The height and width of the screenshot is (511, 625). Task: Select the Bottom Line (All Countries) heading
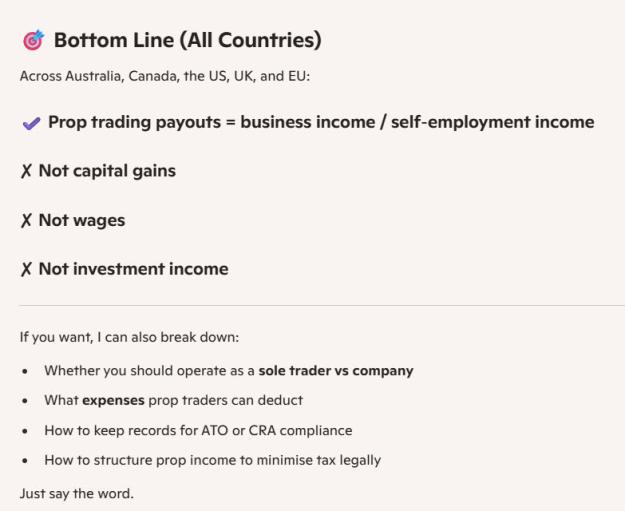pyautogui.click(x=187, y=40)
